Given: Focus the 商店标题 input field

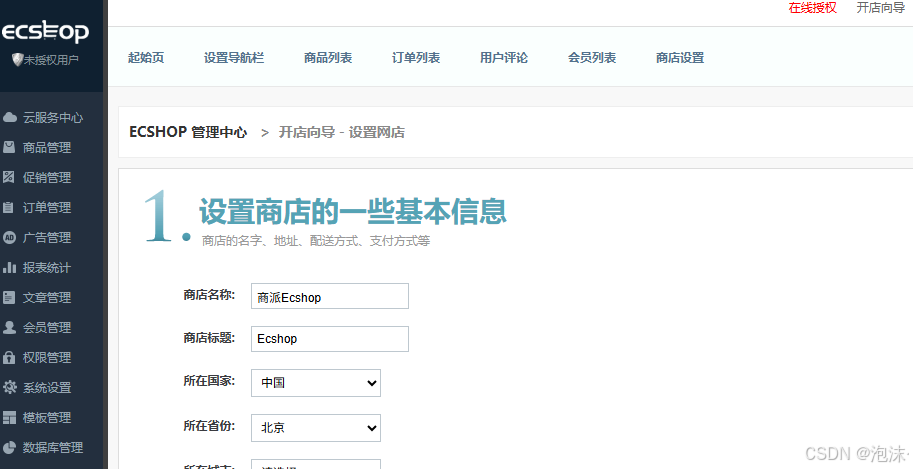Looking at the screenshot, I should click(330, 339).
